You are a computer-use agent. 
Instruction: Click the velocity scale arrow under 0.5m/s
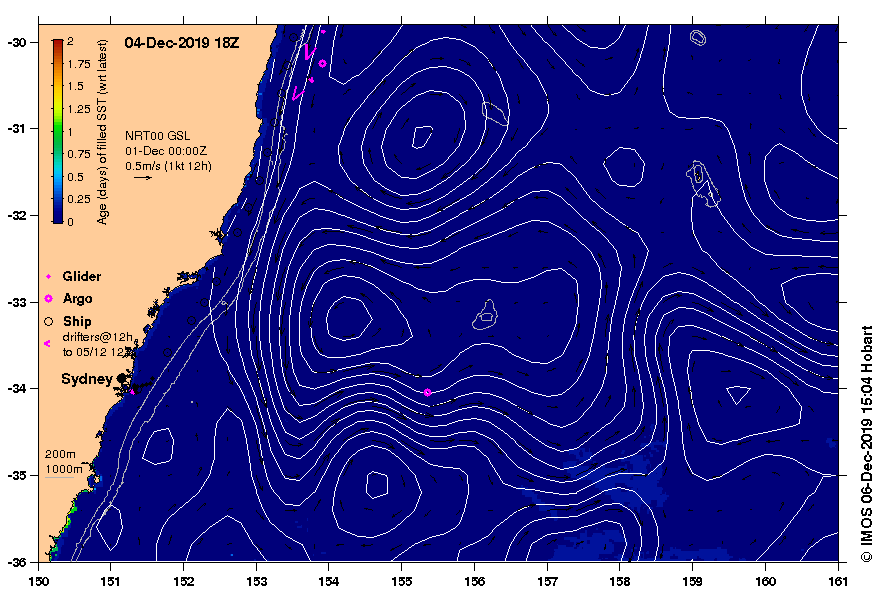[x=143, y=178]
